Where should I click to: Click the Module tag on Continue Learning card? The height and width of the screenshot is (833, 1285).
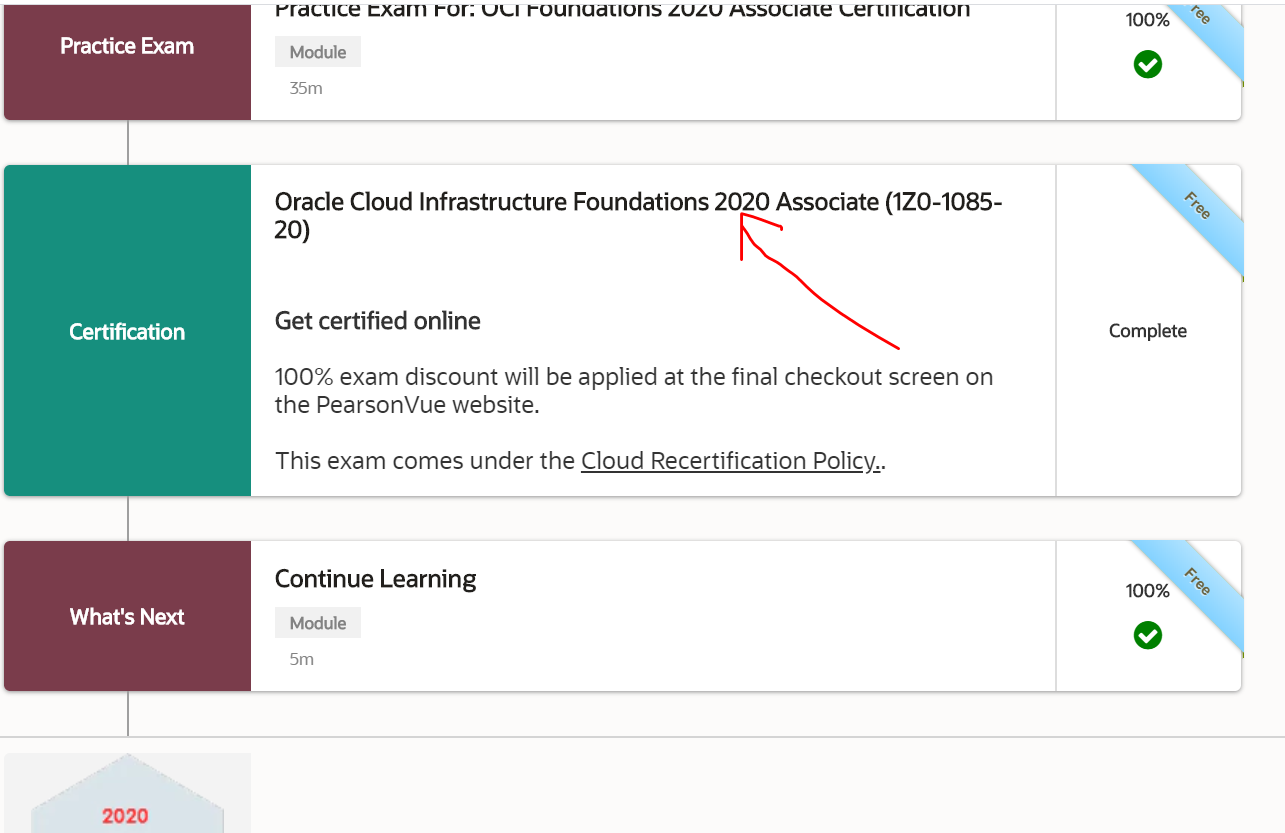click(x=318, y=623)
